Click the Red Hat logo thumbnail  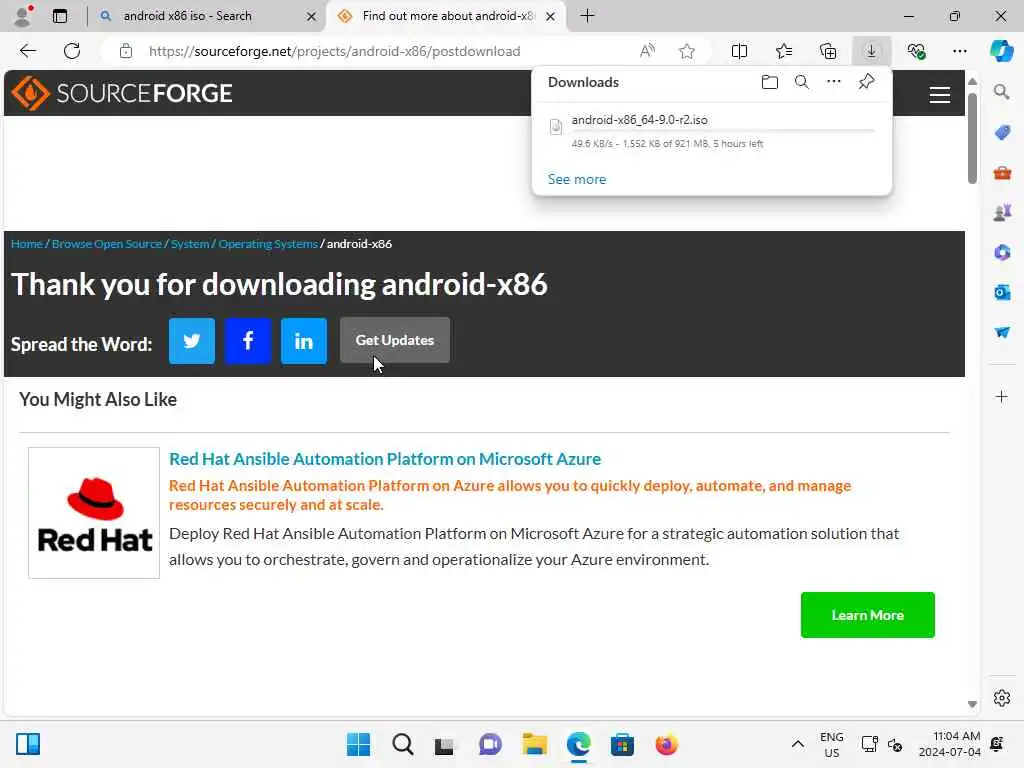94,513
